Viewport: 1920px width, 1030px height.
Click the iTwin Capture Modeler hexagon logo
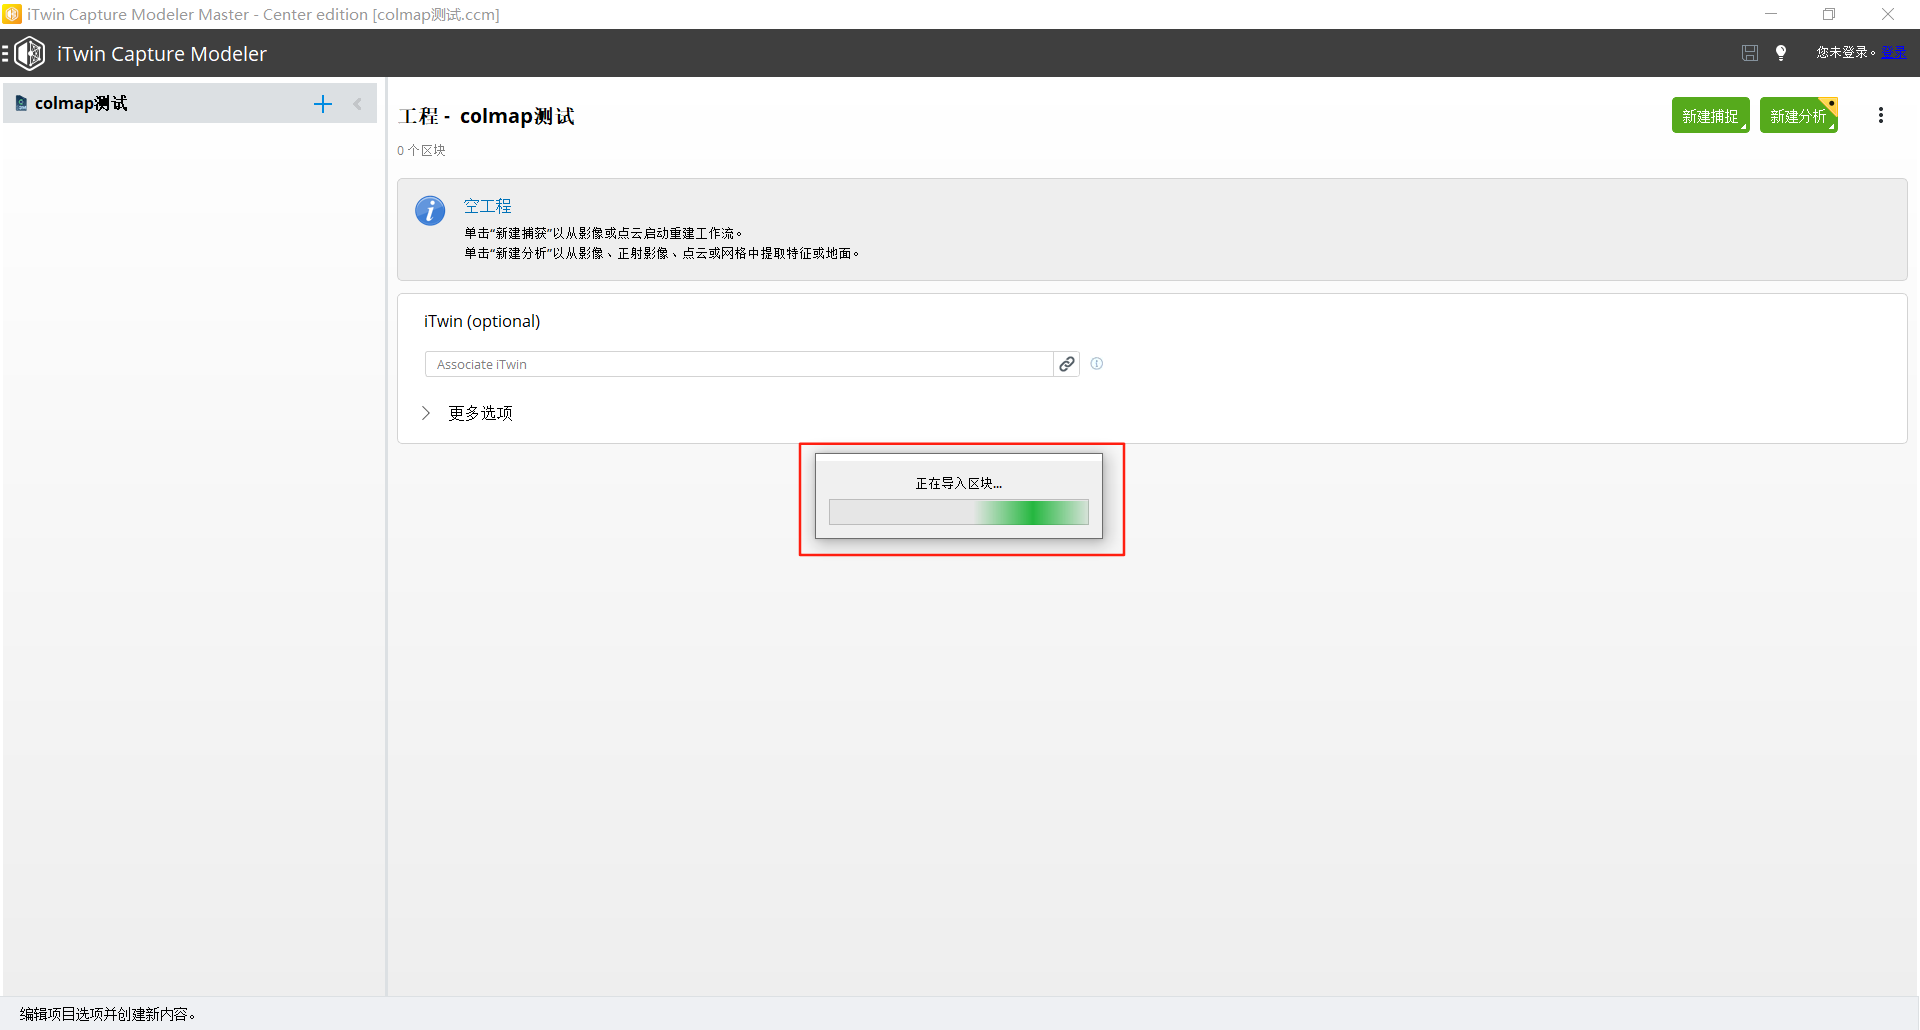pos(30,54)
